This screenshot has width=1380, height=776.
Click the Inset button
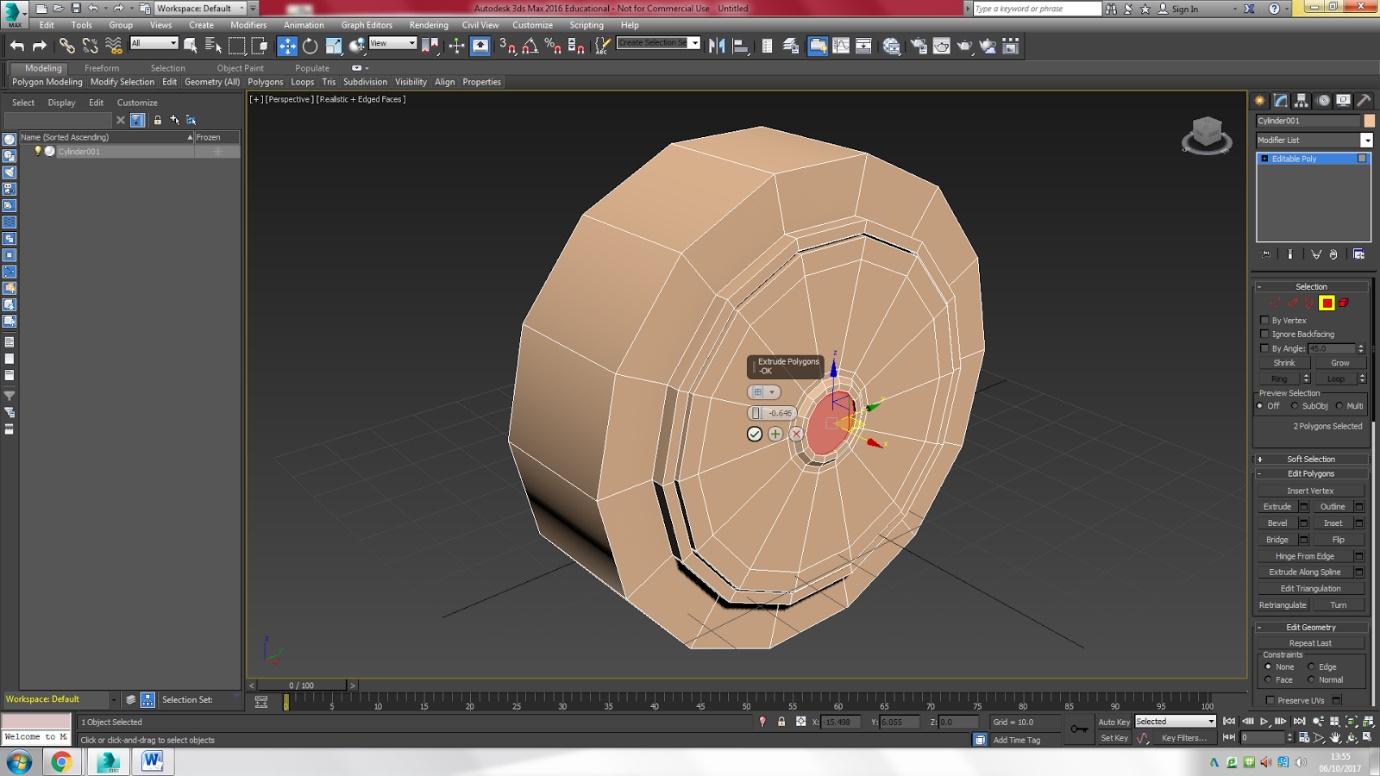1333,523
